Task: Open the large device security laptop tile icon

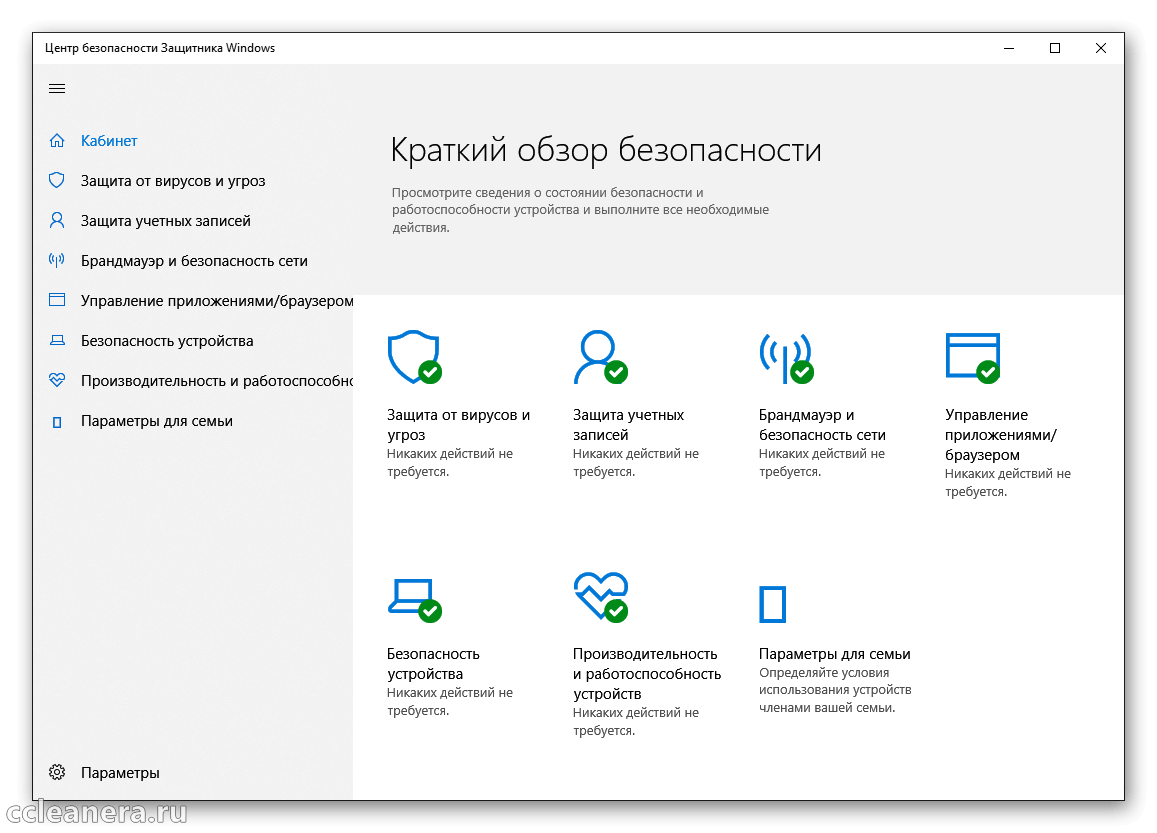Action: (415, 601)
